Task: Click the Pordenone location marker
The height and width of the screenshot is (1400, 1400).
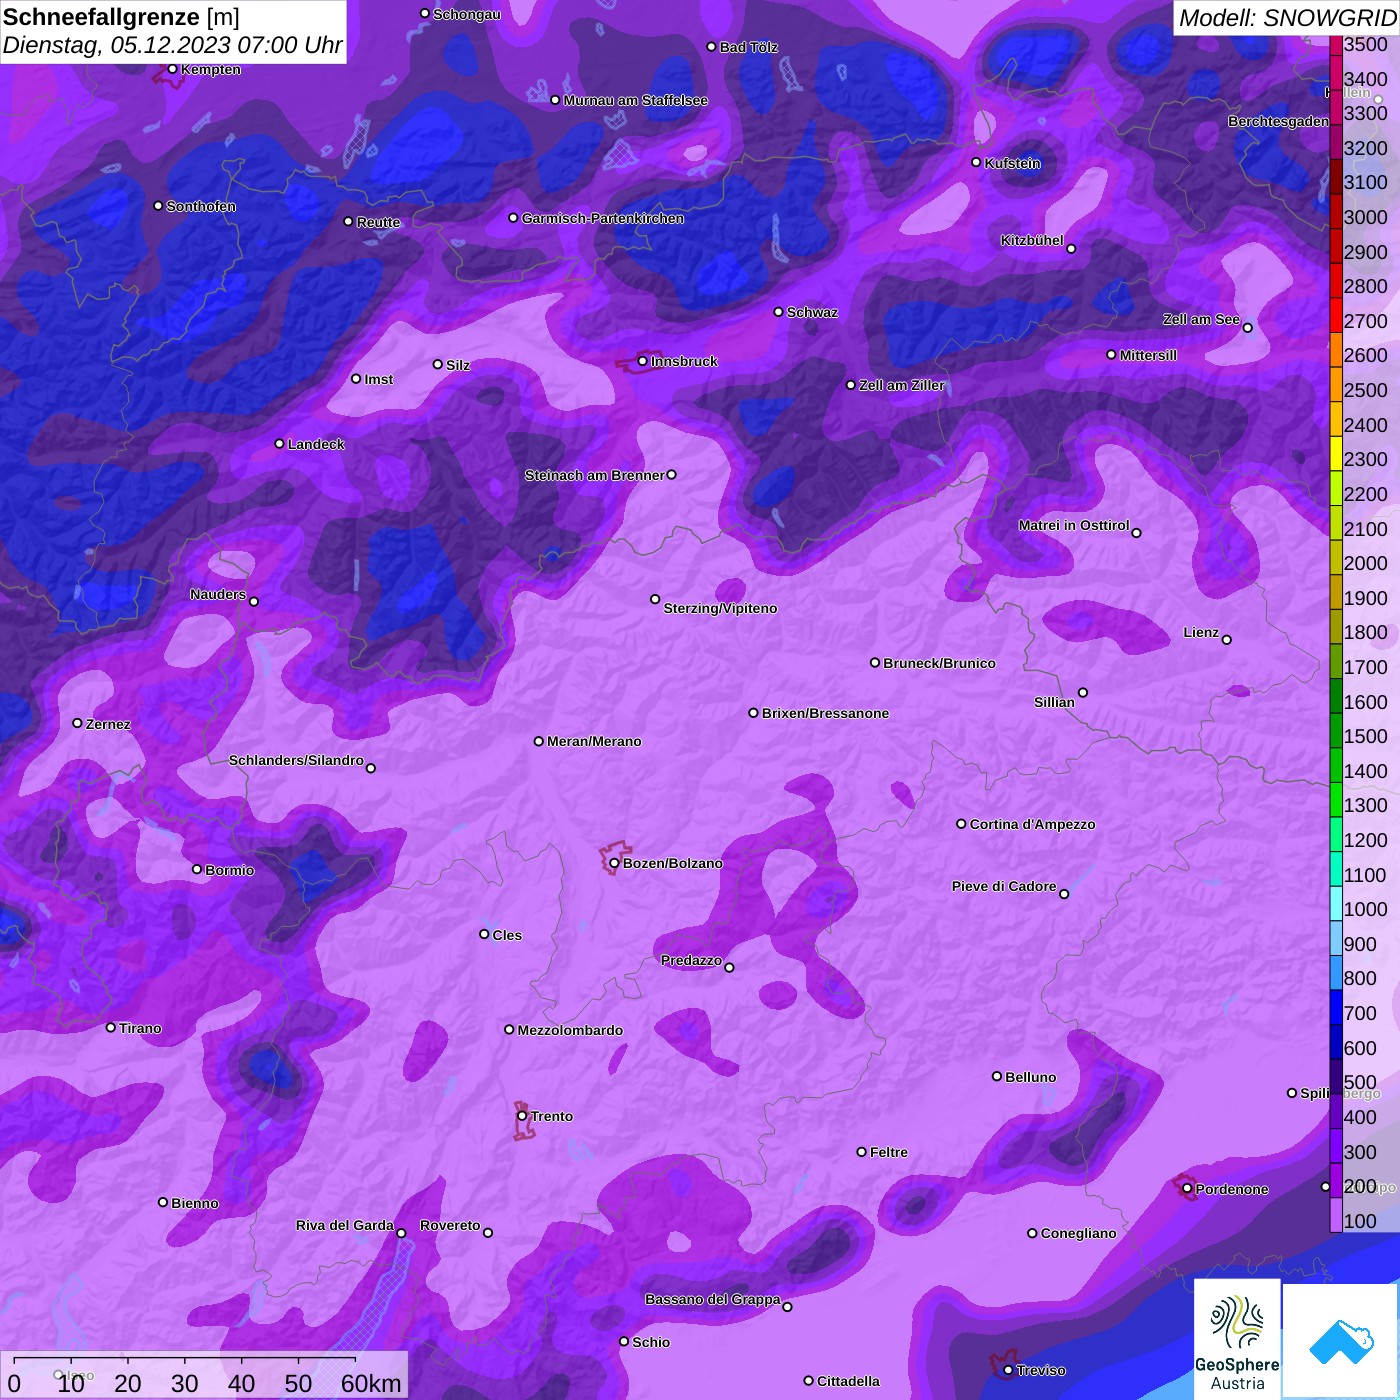Action: point(1187,1189)
